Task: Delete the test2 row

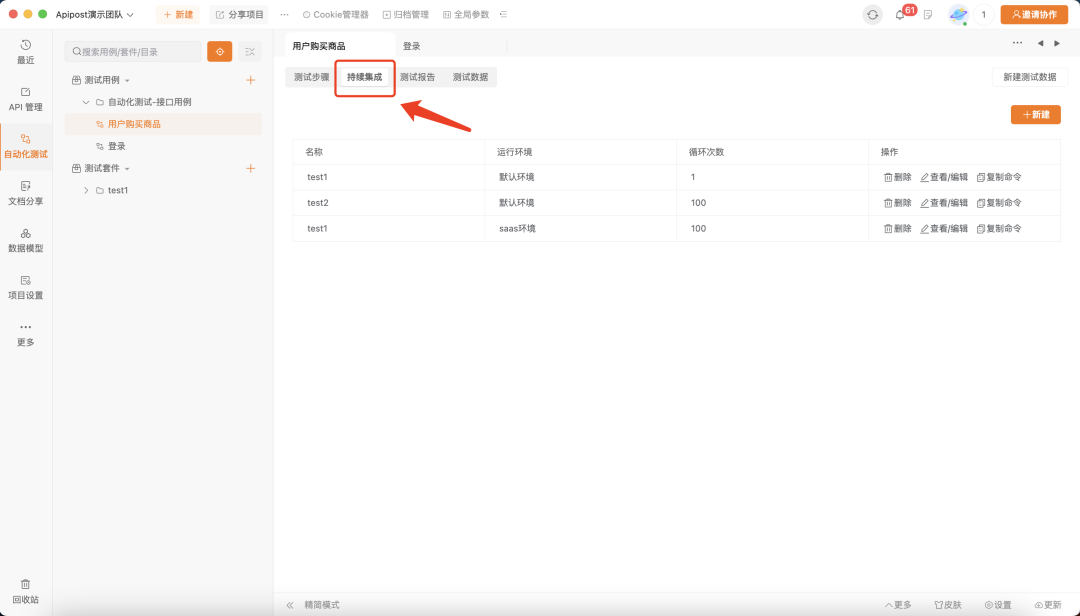Action: (x=897, y=203)
